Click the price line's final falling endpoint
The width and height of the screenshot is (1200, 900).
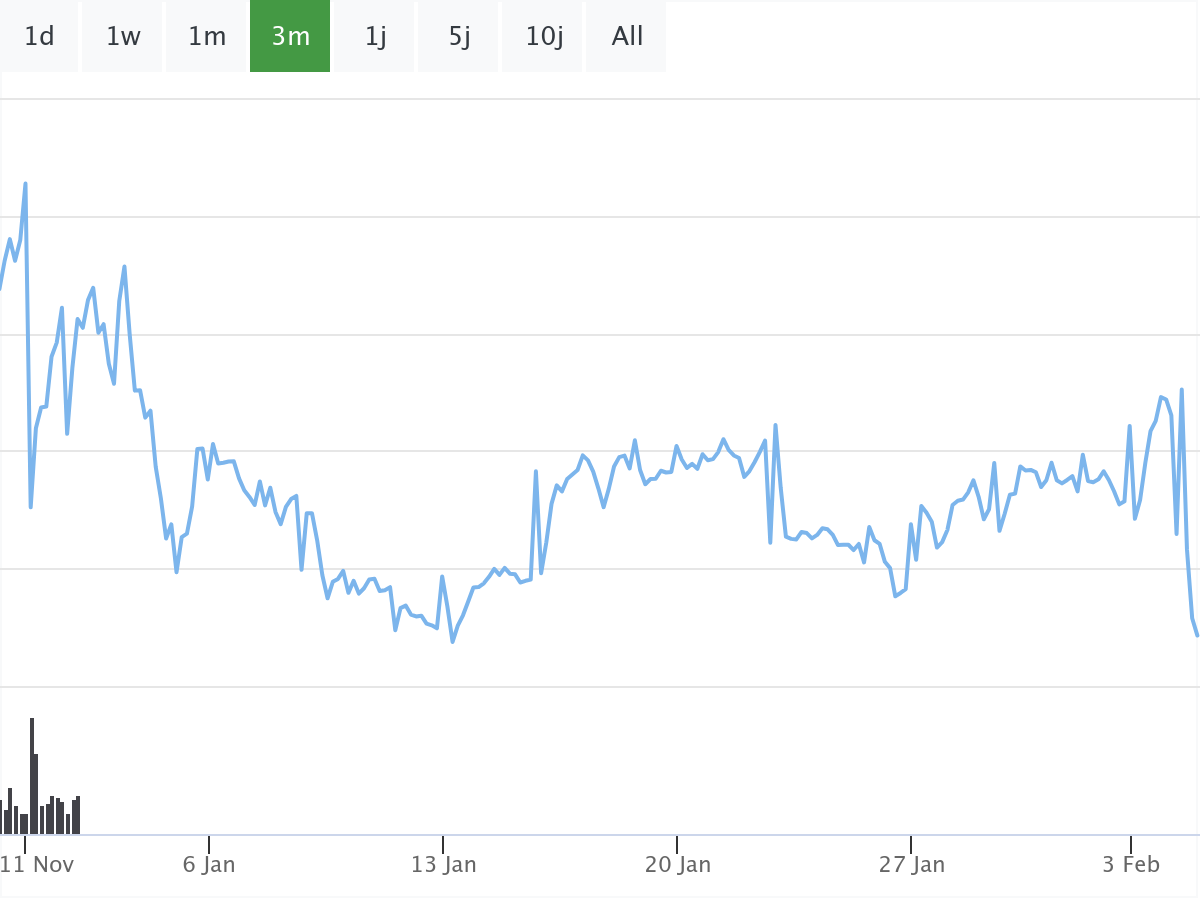coord(1196,634)
